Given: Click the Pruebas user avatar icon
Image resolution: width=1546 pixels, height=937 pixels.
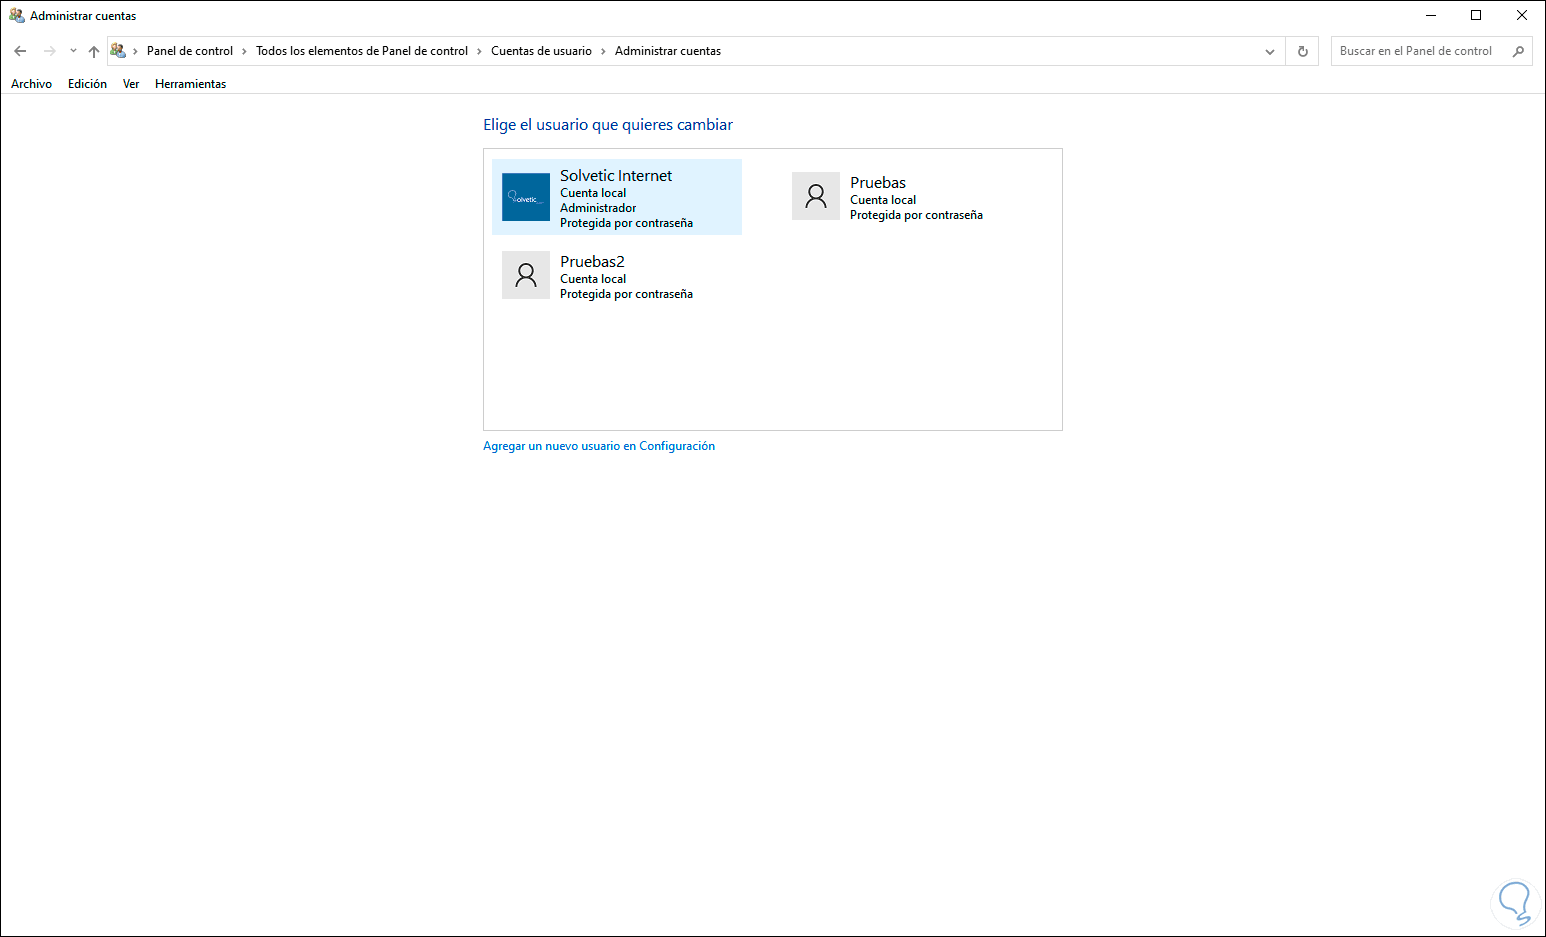Looking at the screenshot, I should point(815,196).
